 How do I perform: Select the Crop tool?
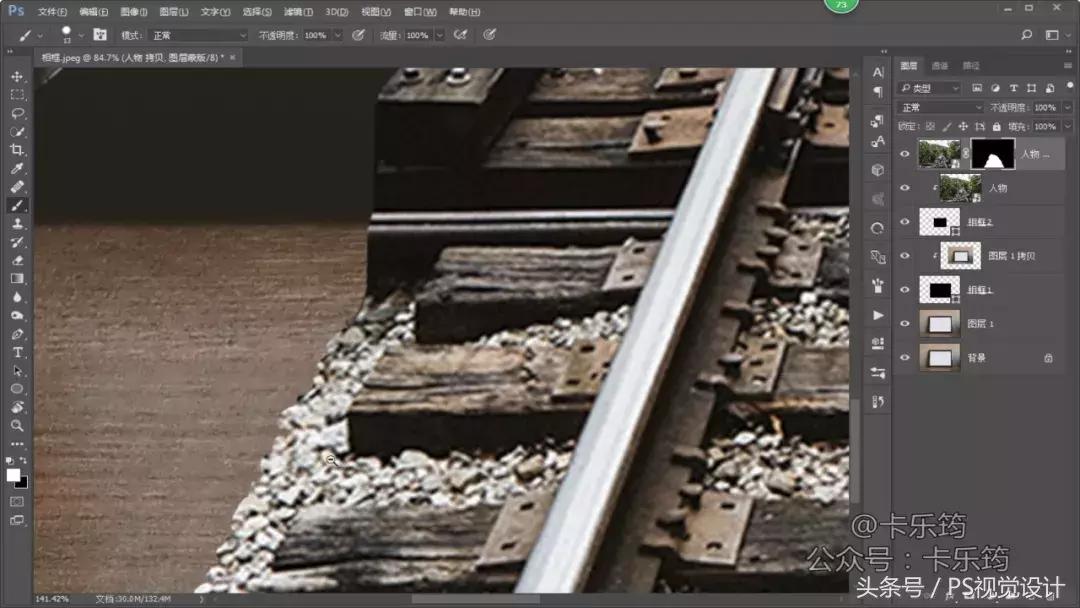click(x=17, y=150)
